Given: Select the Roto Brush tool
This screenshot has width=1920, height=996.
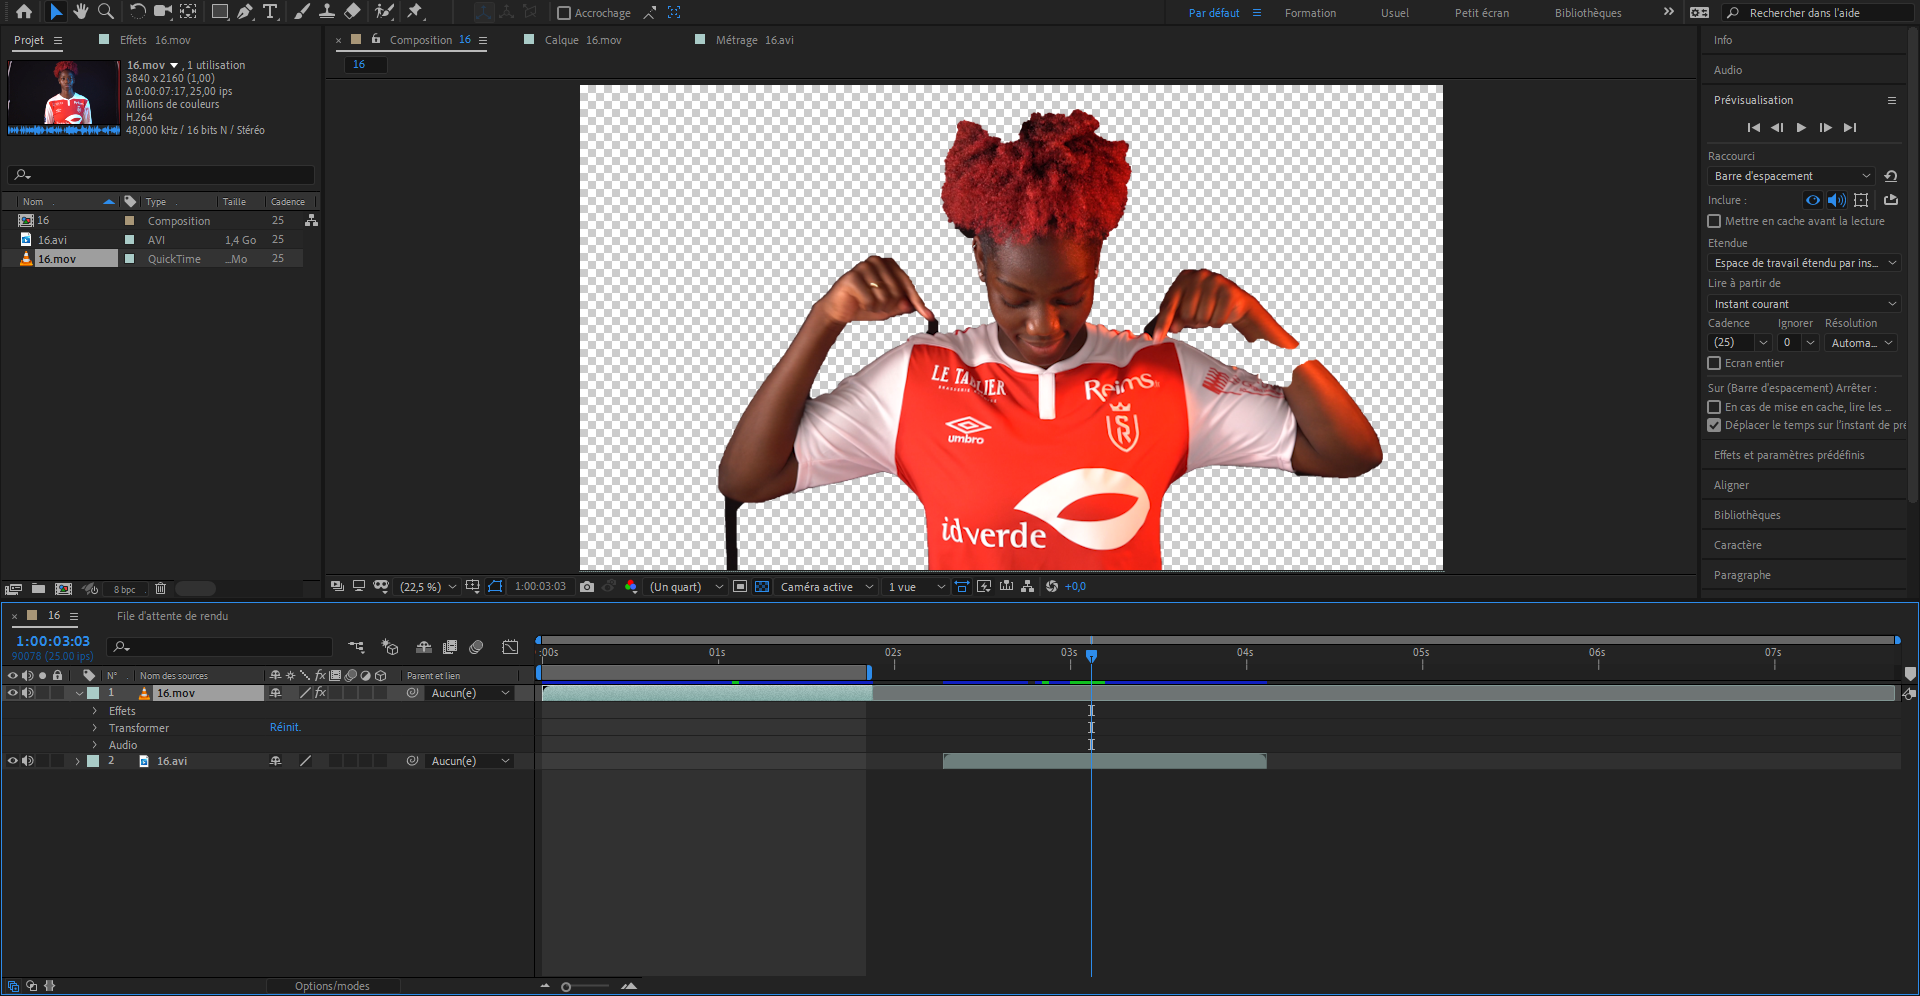Looking at the screenshot, I should tap(384, 12).
